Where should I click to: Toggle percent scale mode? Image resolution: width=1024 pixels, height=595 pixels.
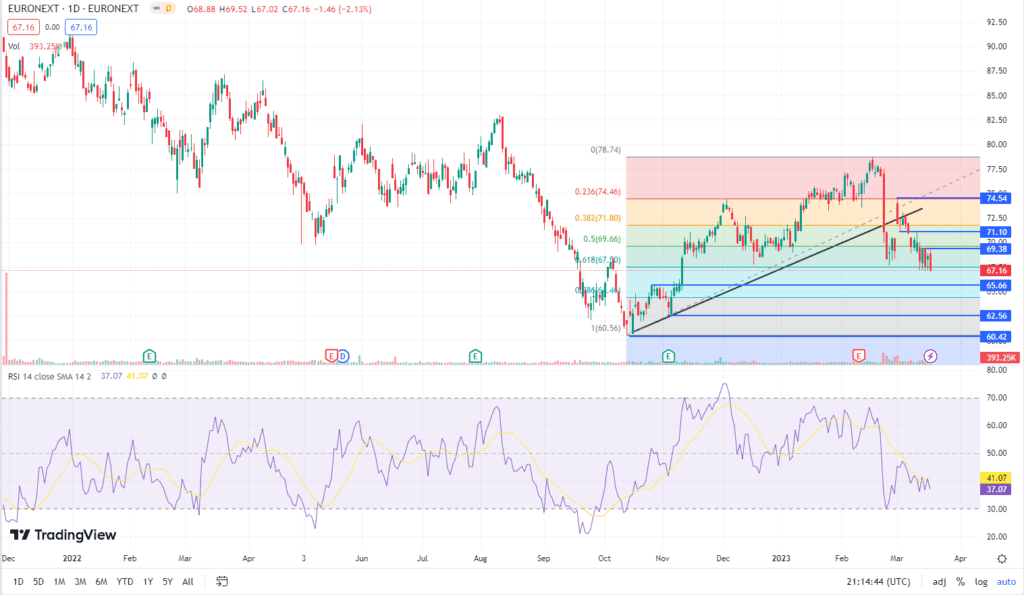click(959, 581)
